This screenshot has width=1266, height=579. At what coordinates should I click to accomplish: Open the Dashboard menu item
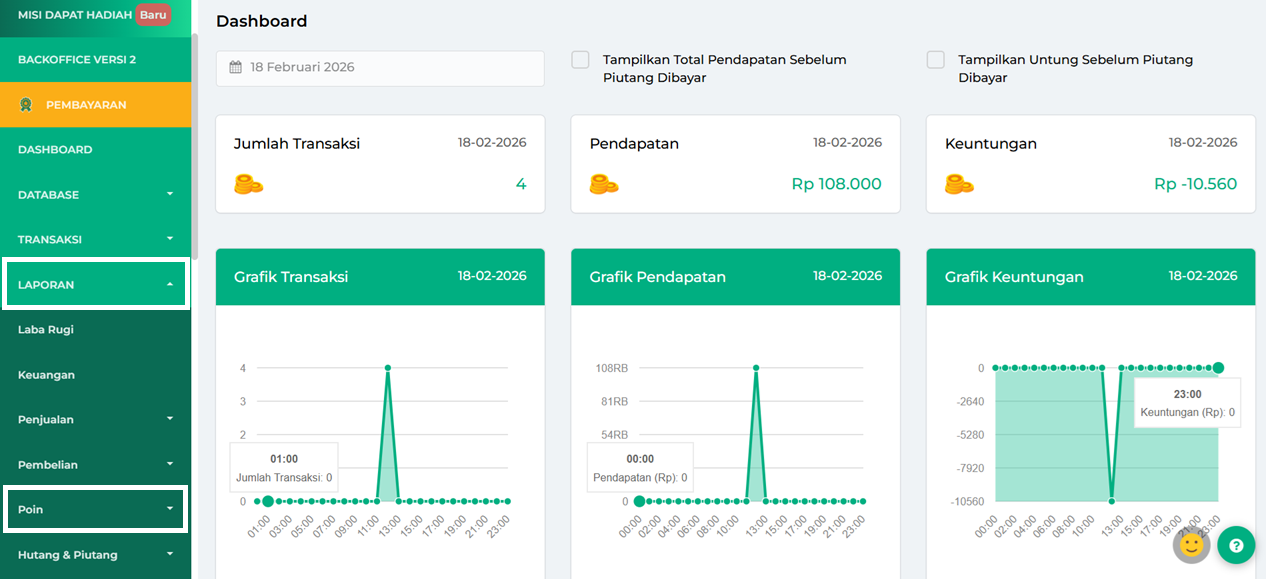click(x=55, y=150)
